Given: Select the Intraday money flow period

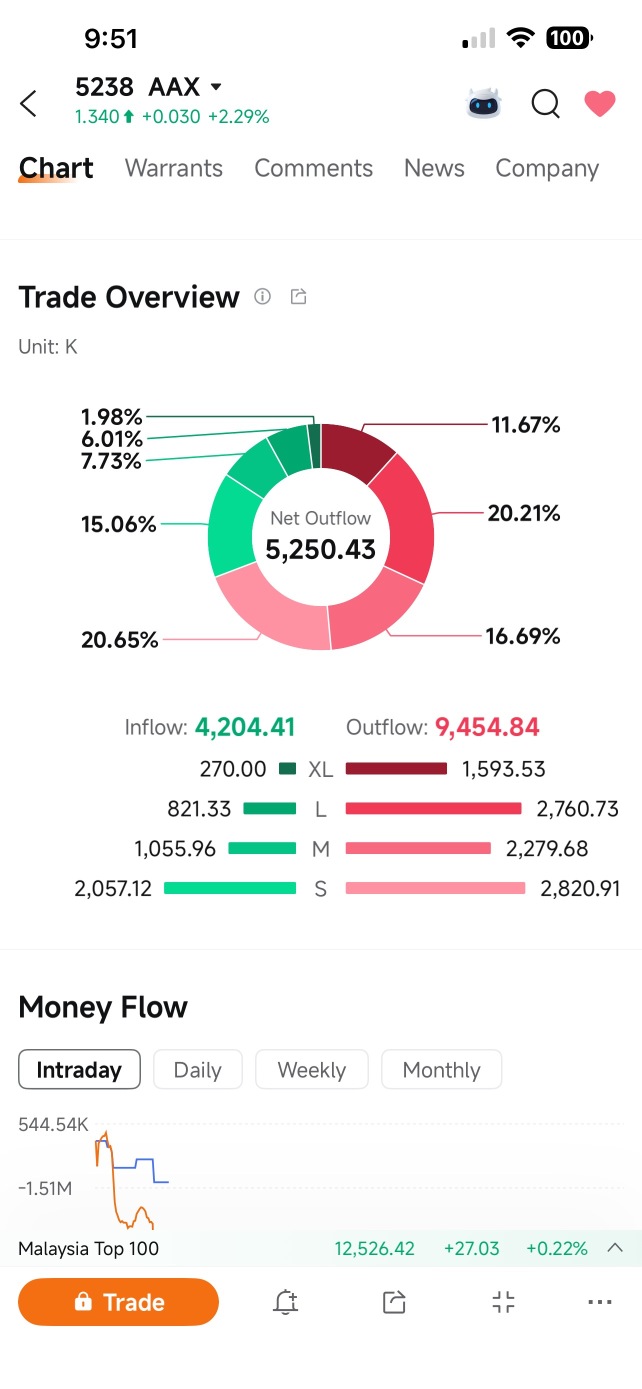Looking at the screenshot, I should tap(79, 1069).
